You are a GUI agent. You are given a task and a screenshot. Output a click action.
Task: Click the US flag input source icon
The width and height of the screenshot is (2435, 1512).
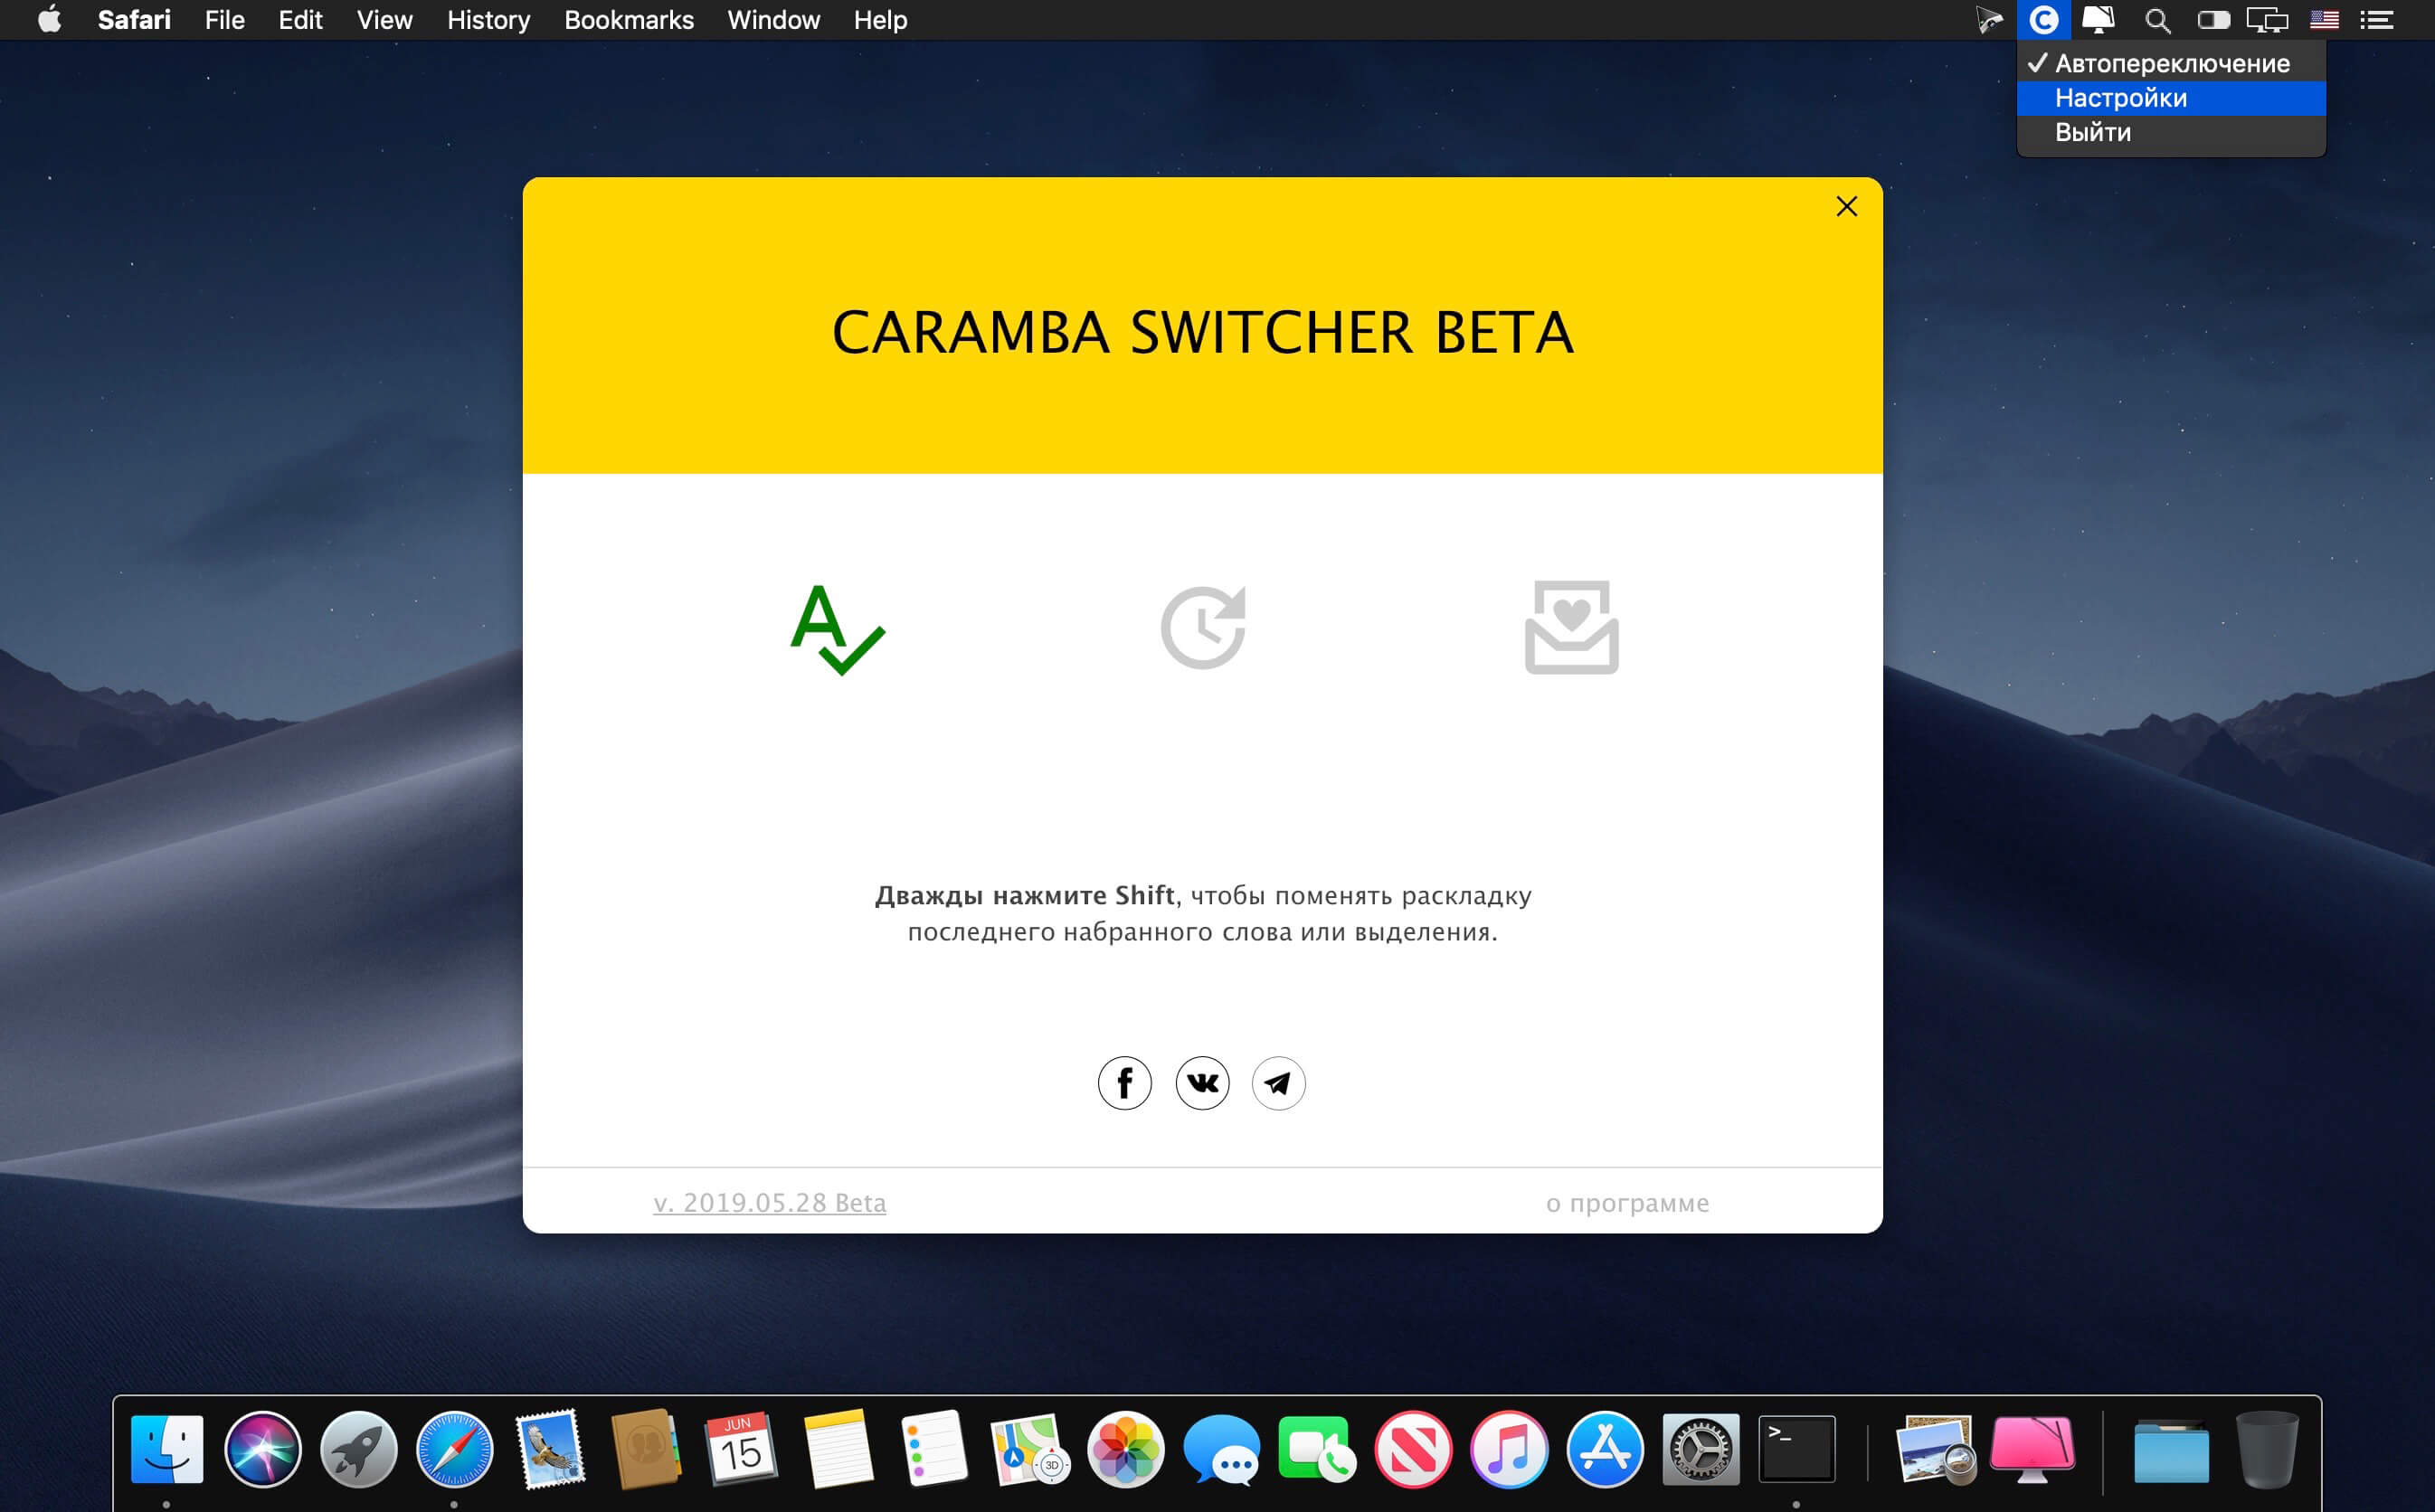2324,20
